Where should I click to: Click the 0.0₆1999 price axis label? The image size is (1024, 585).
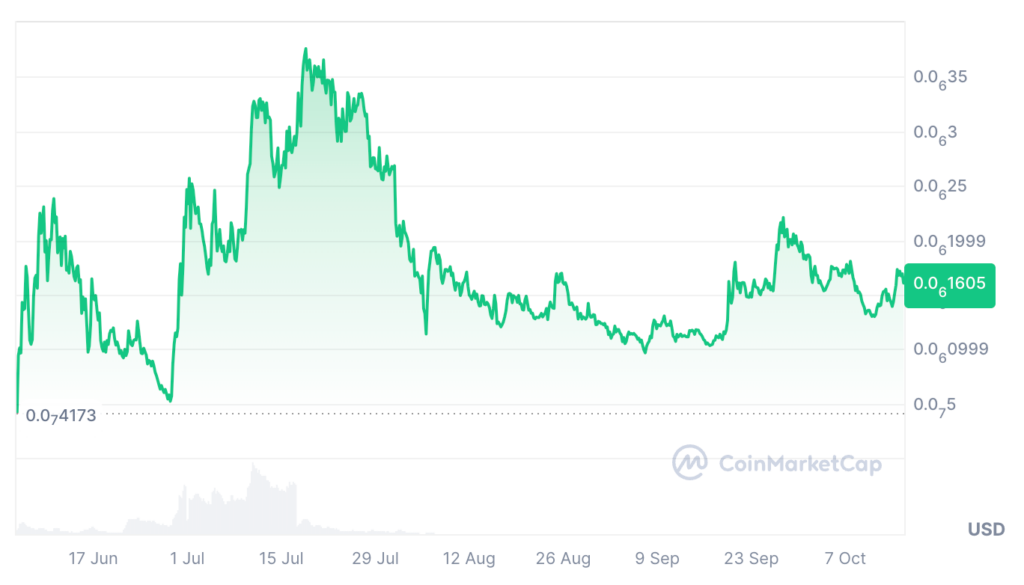[x=950, y=242]
